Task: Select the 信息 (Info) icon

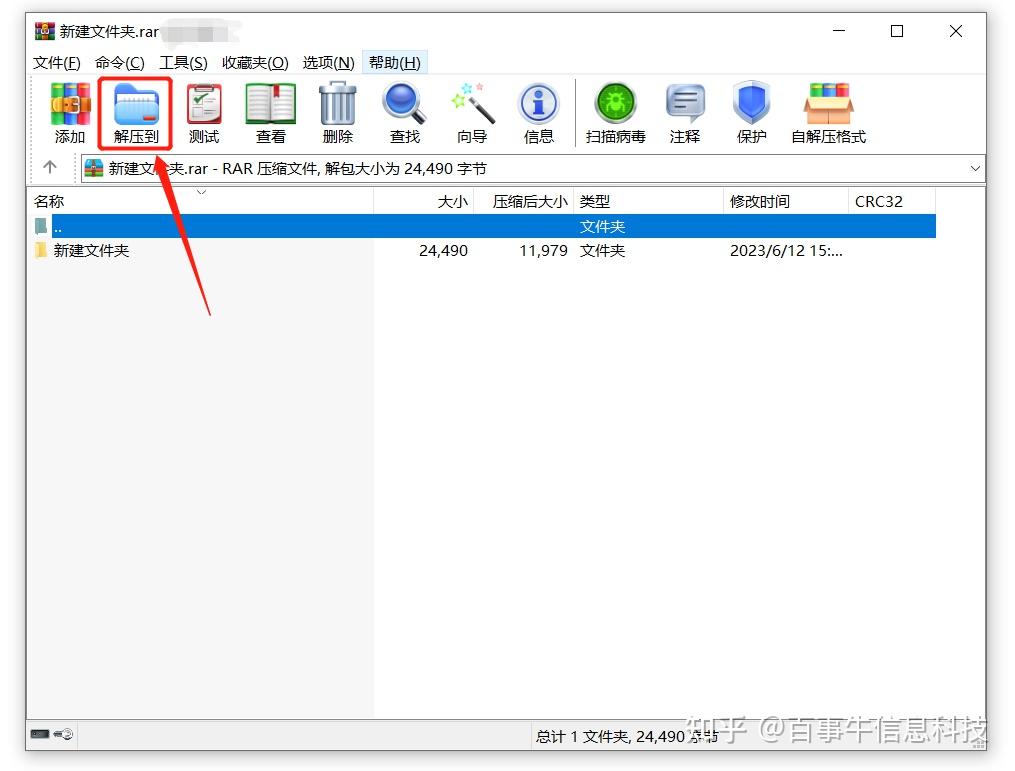Action: [538, 110]
